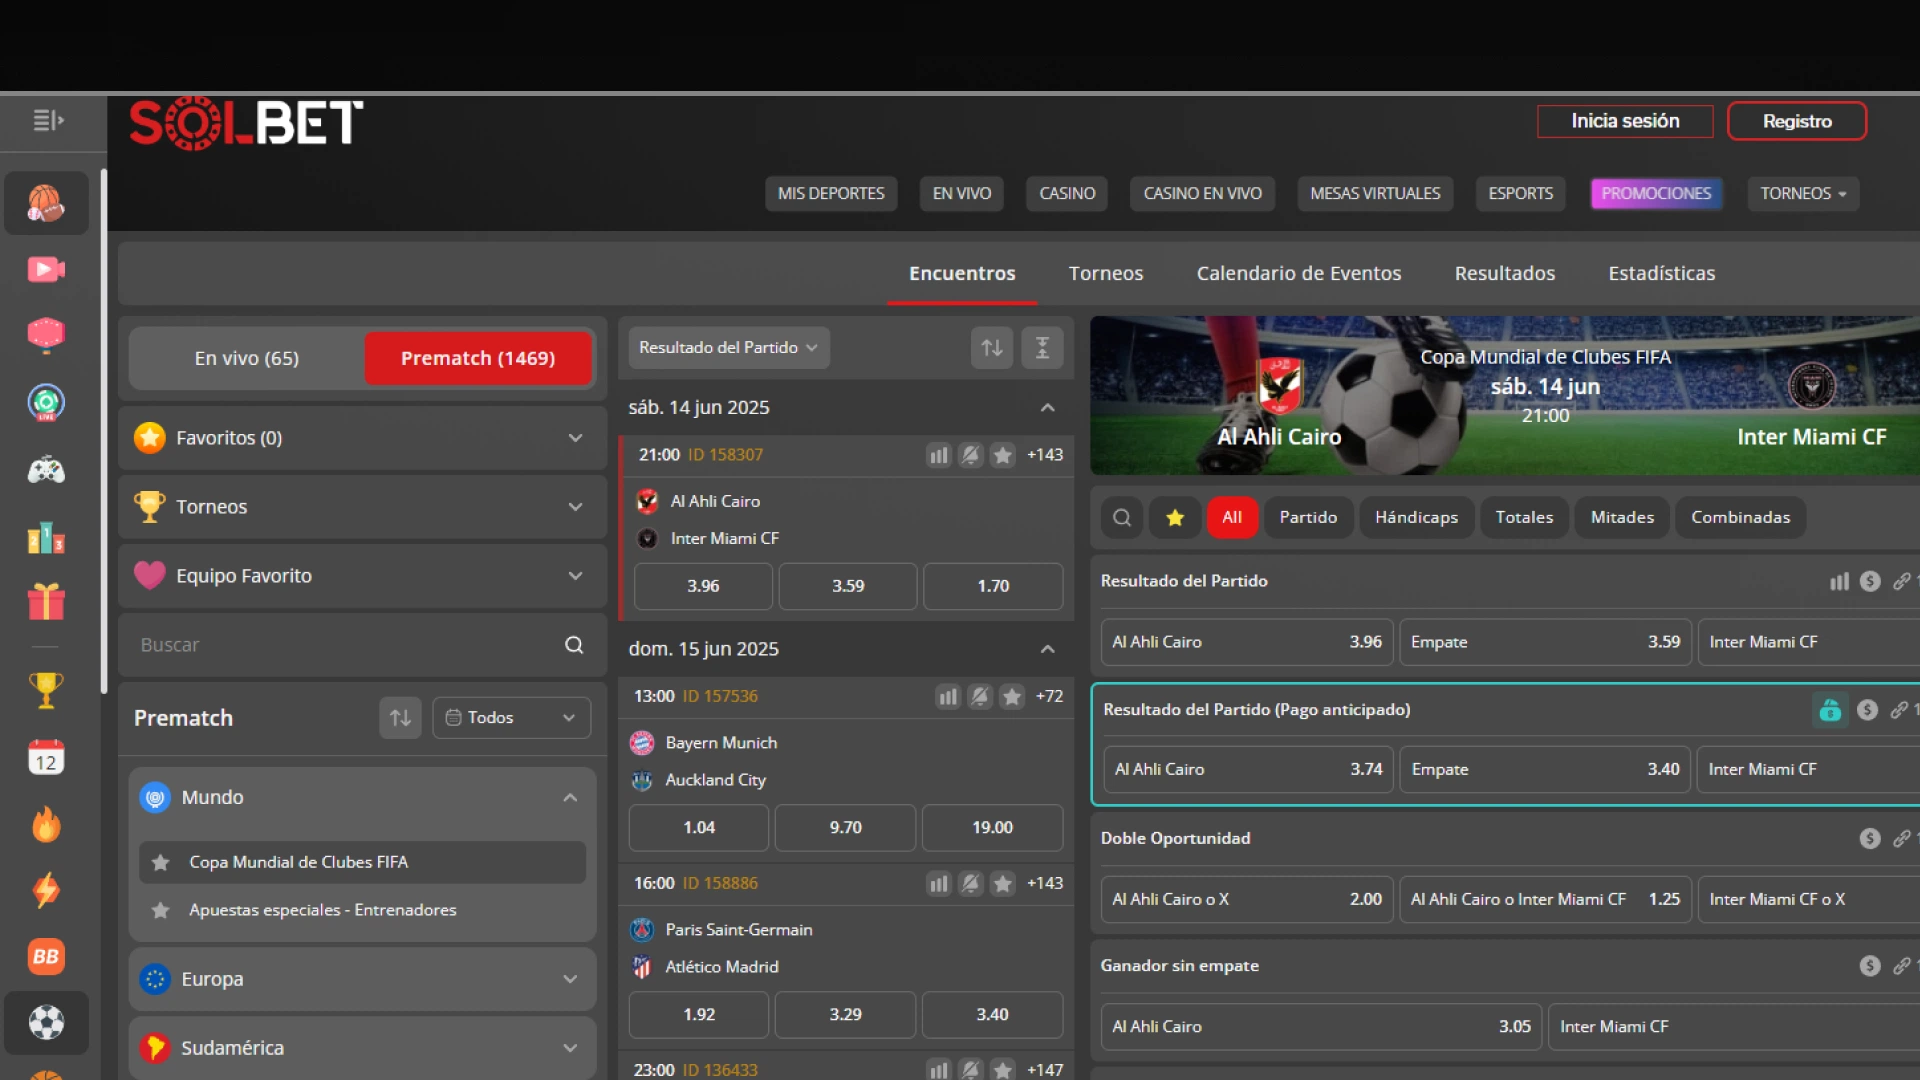Viewport: 1920px width, 1080px height.
Task: Star the Paris Saint-Germain vs Atlético Madrid match
Action: (x=1003, y=884)
